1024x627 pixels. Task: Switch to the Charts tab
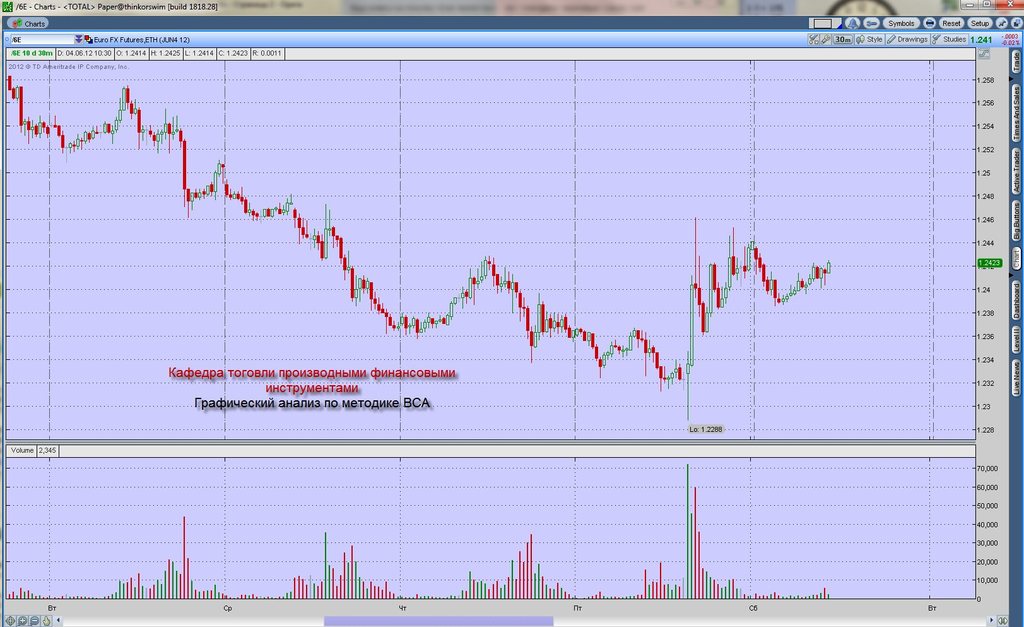[27, 24]
